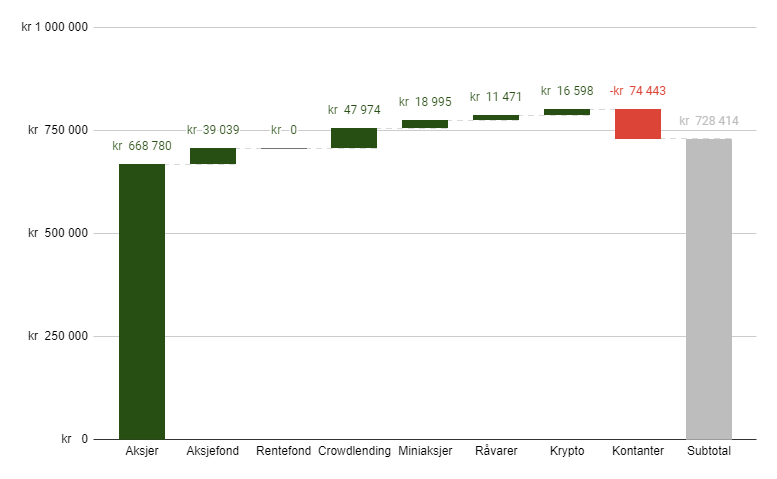Click the tall green Aksjer bar
This screenshot has height=479, width=777.
142,302
